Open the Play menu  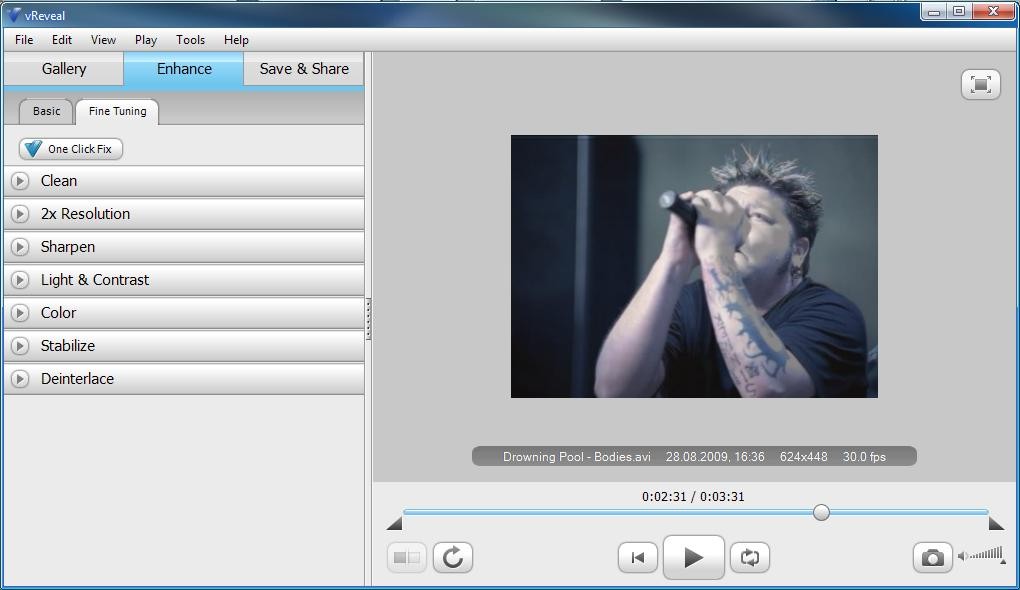tap(146, 40)
